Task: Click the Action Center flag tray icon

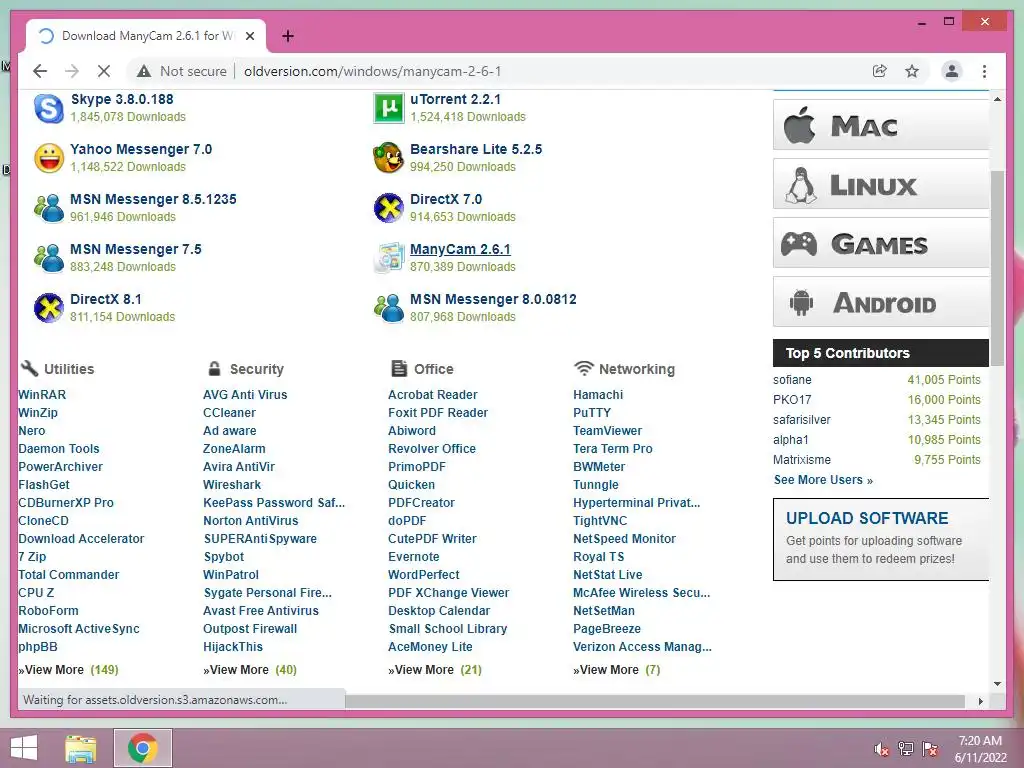Action: pyautogui.click(x=930, y=749)
